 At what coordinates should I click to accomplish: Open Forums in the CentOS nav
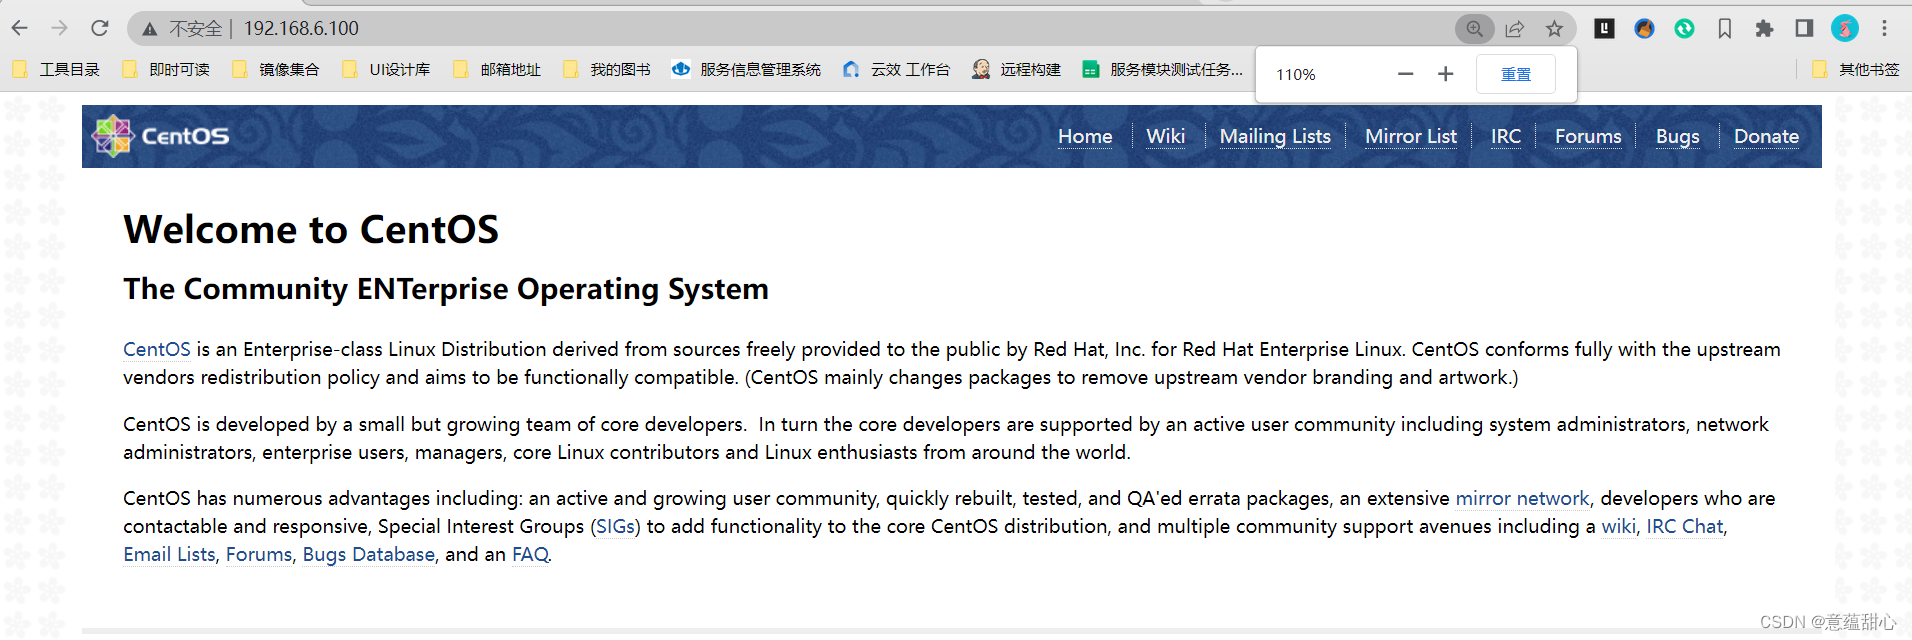(x=1588, y=136)
